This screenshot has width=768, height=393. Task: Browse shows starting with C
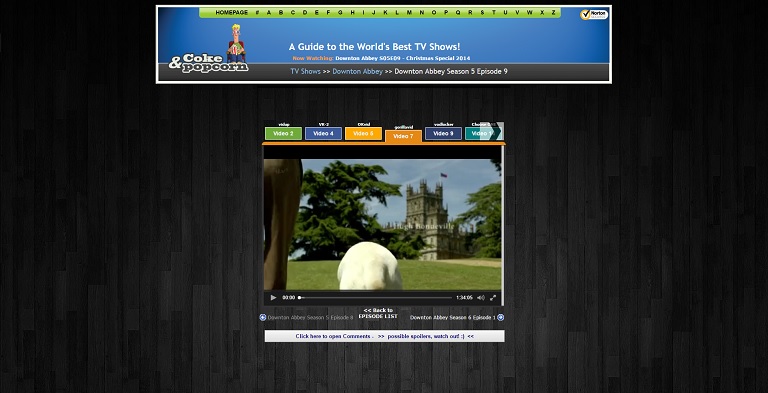(293, 13)
